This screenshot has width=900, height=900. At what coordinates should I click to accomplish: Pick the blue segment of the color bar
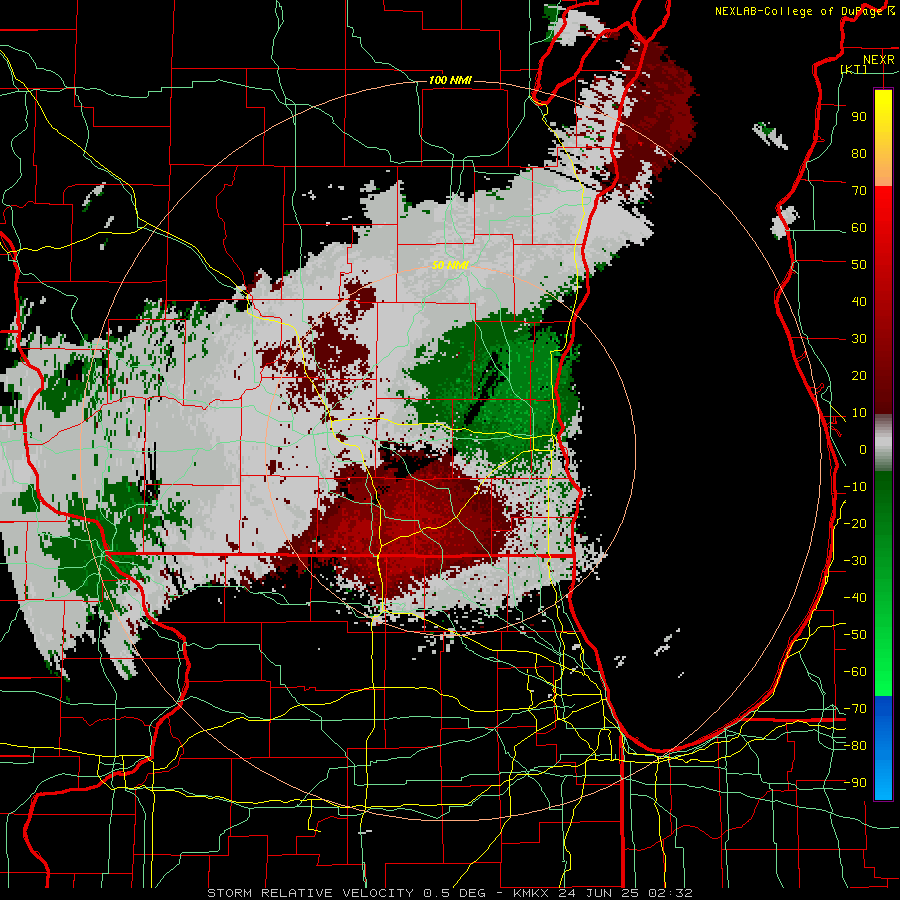pos(883,747)
